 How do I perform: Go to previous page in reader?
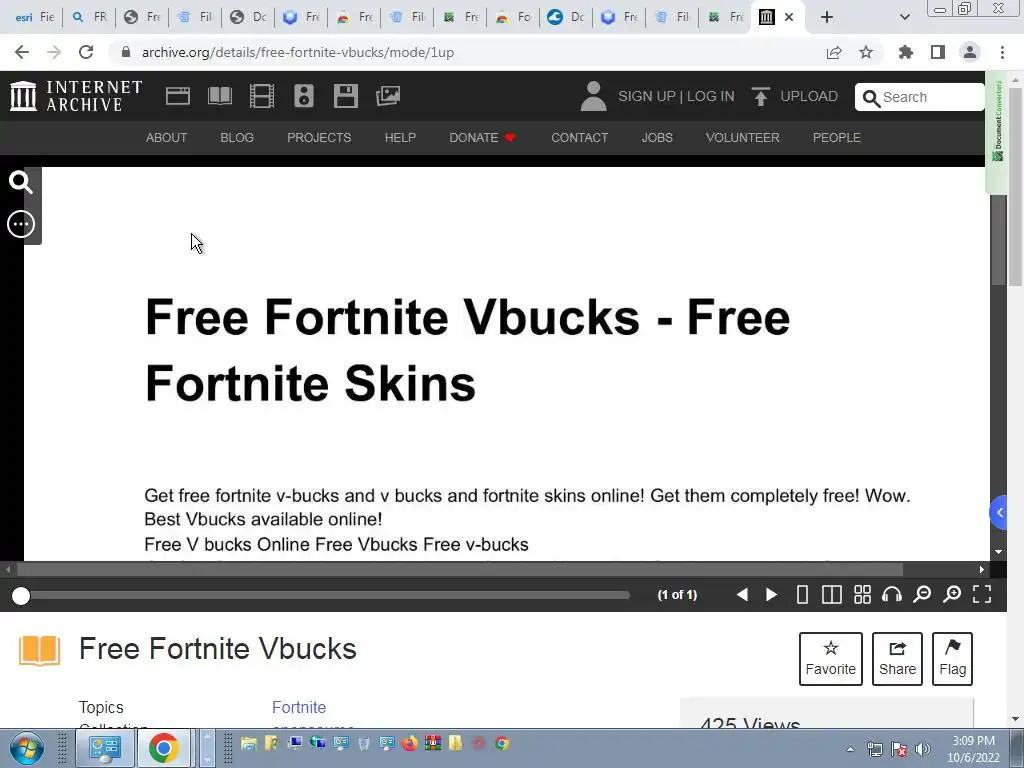742,594
